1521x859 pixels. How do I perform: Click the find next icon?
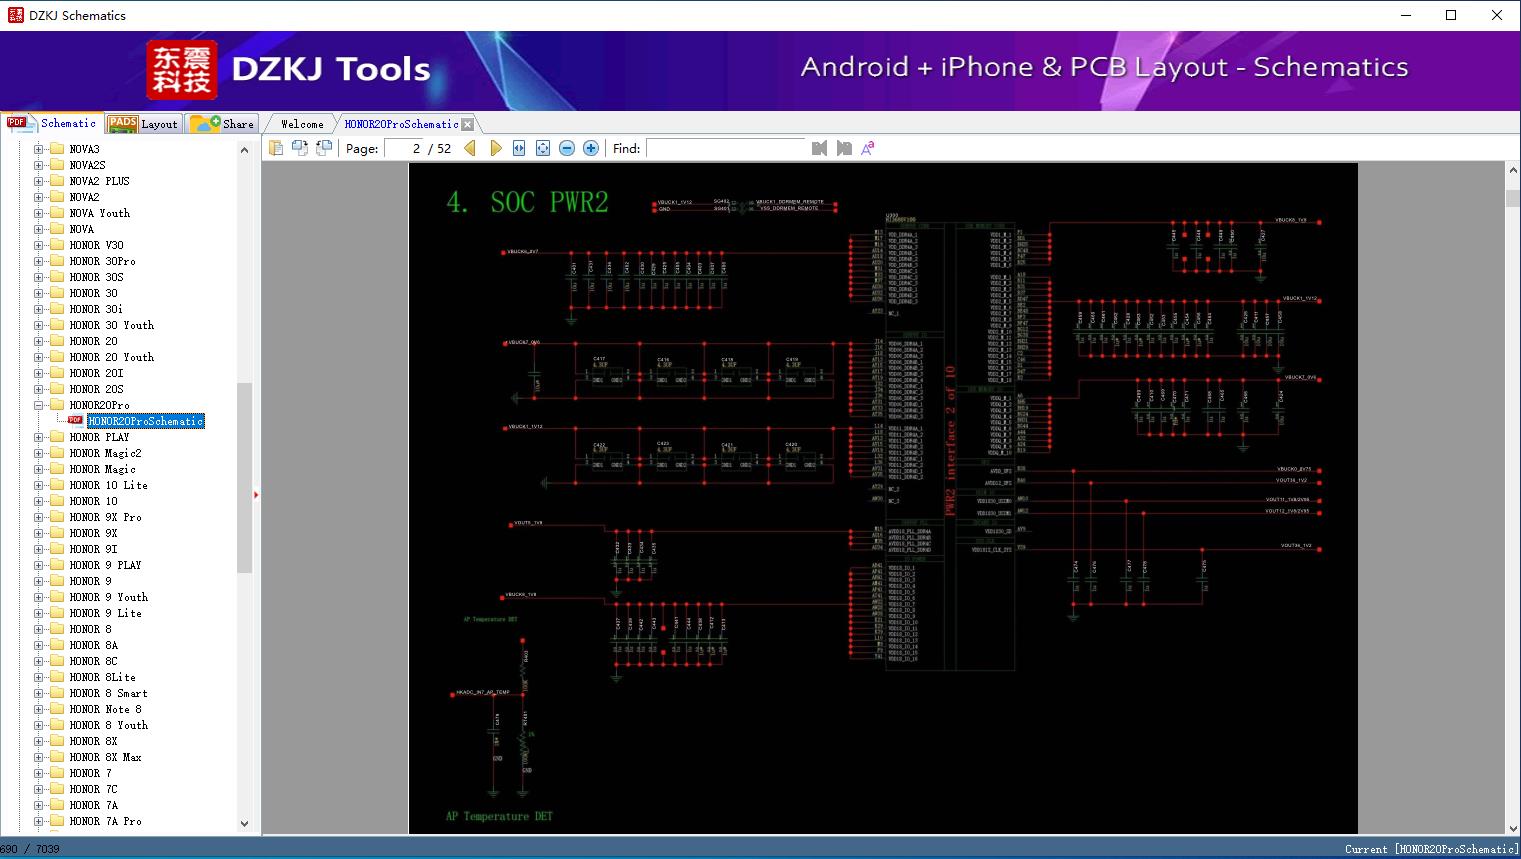[844, 148]
